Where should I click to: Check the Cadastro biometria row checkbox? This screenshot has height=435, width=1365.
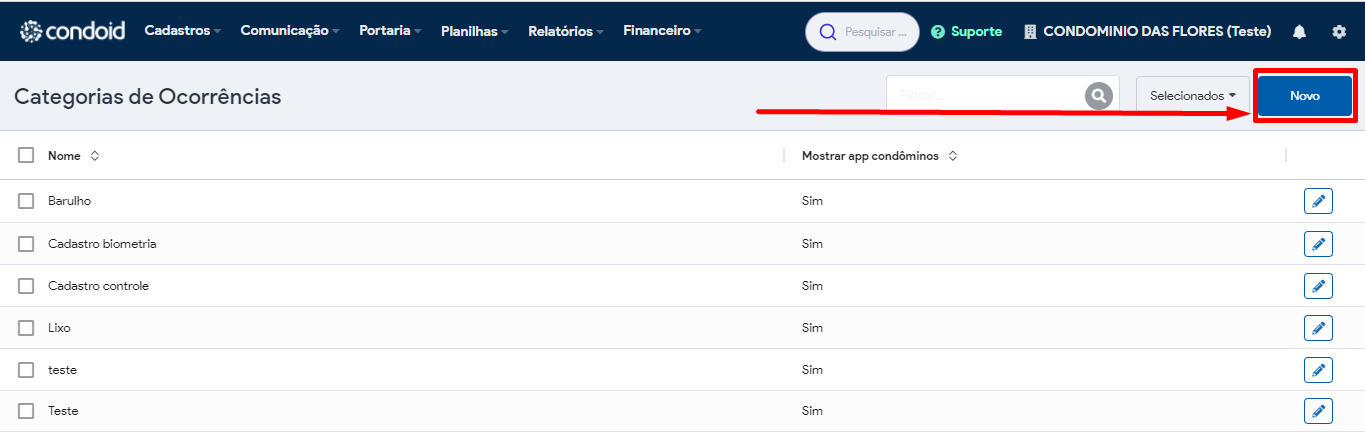tap(26, 244)
